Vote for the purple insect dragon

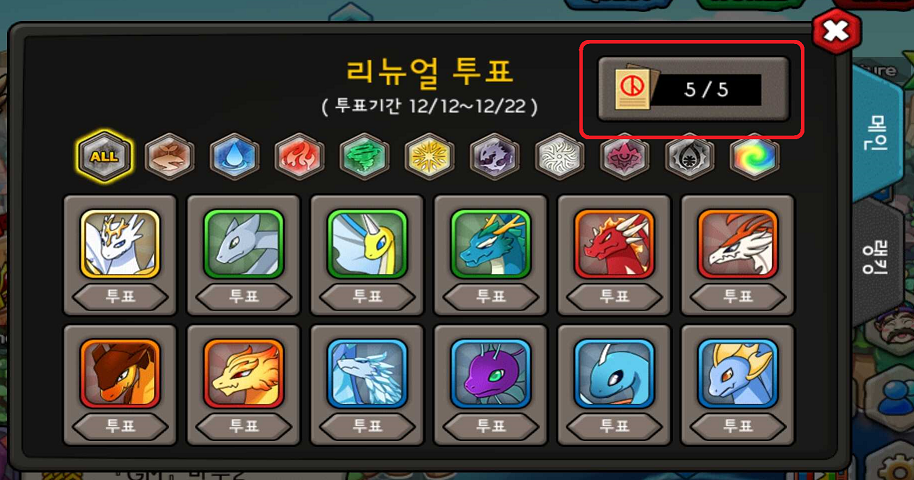[491, 426]
